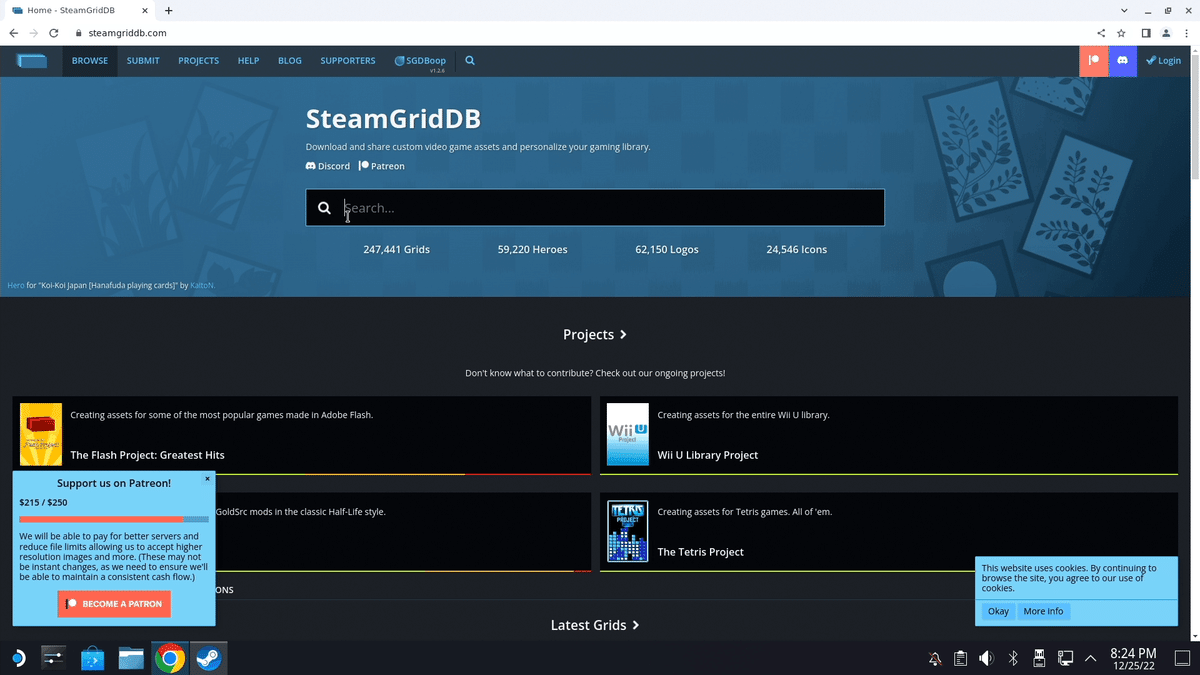
Task: Close the Support us on Patreon popup
Action: pyautogui.click(x=208, y=479)
